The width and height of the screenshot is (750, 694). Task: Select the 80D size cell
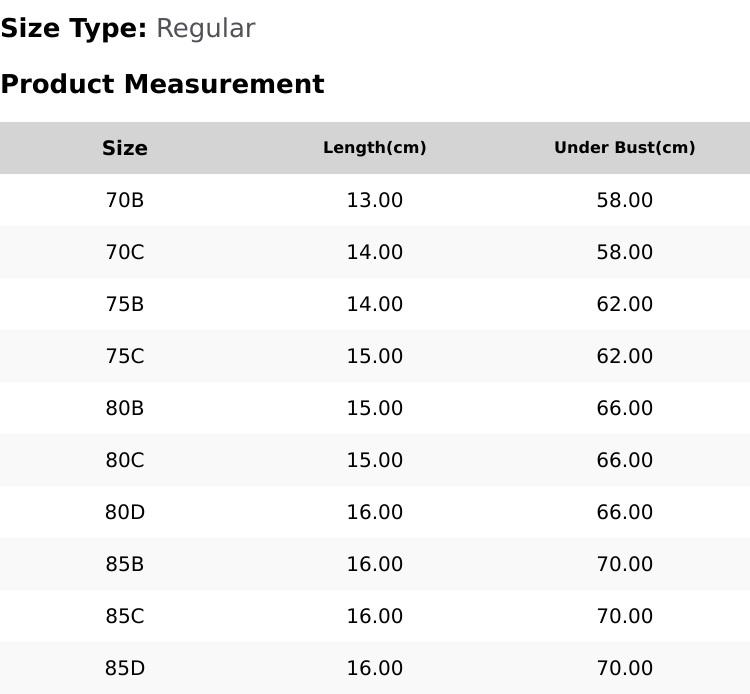[x=125, y=512]
